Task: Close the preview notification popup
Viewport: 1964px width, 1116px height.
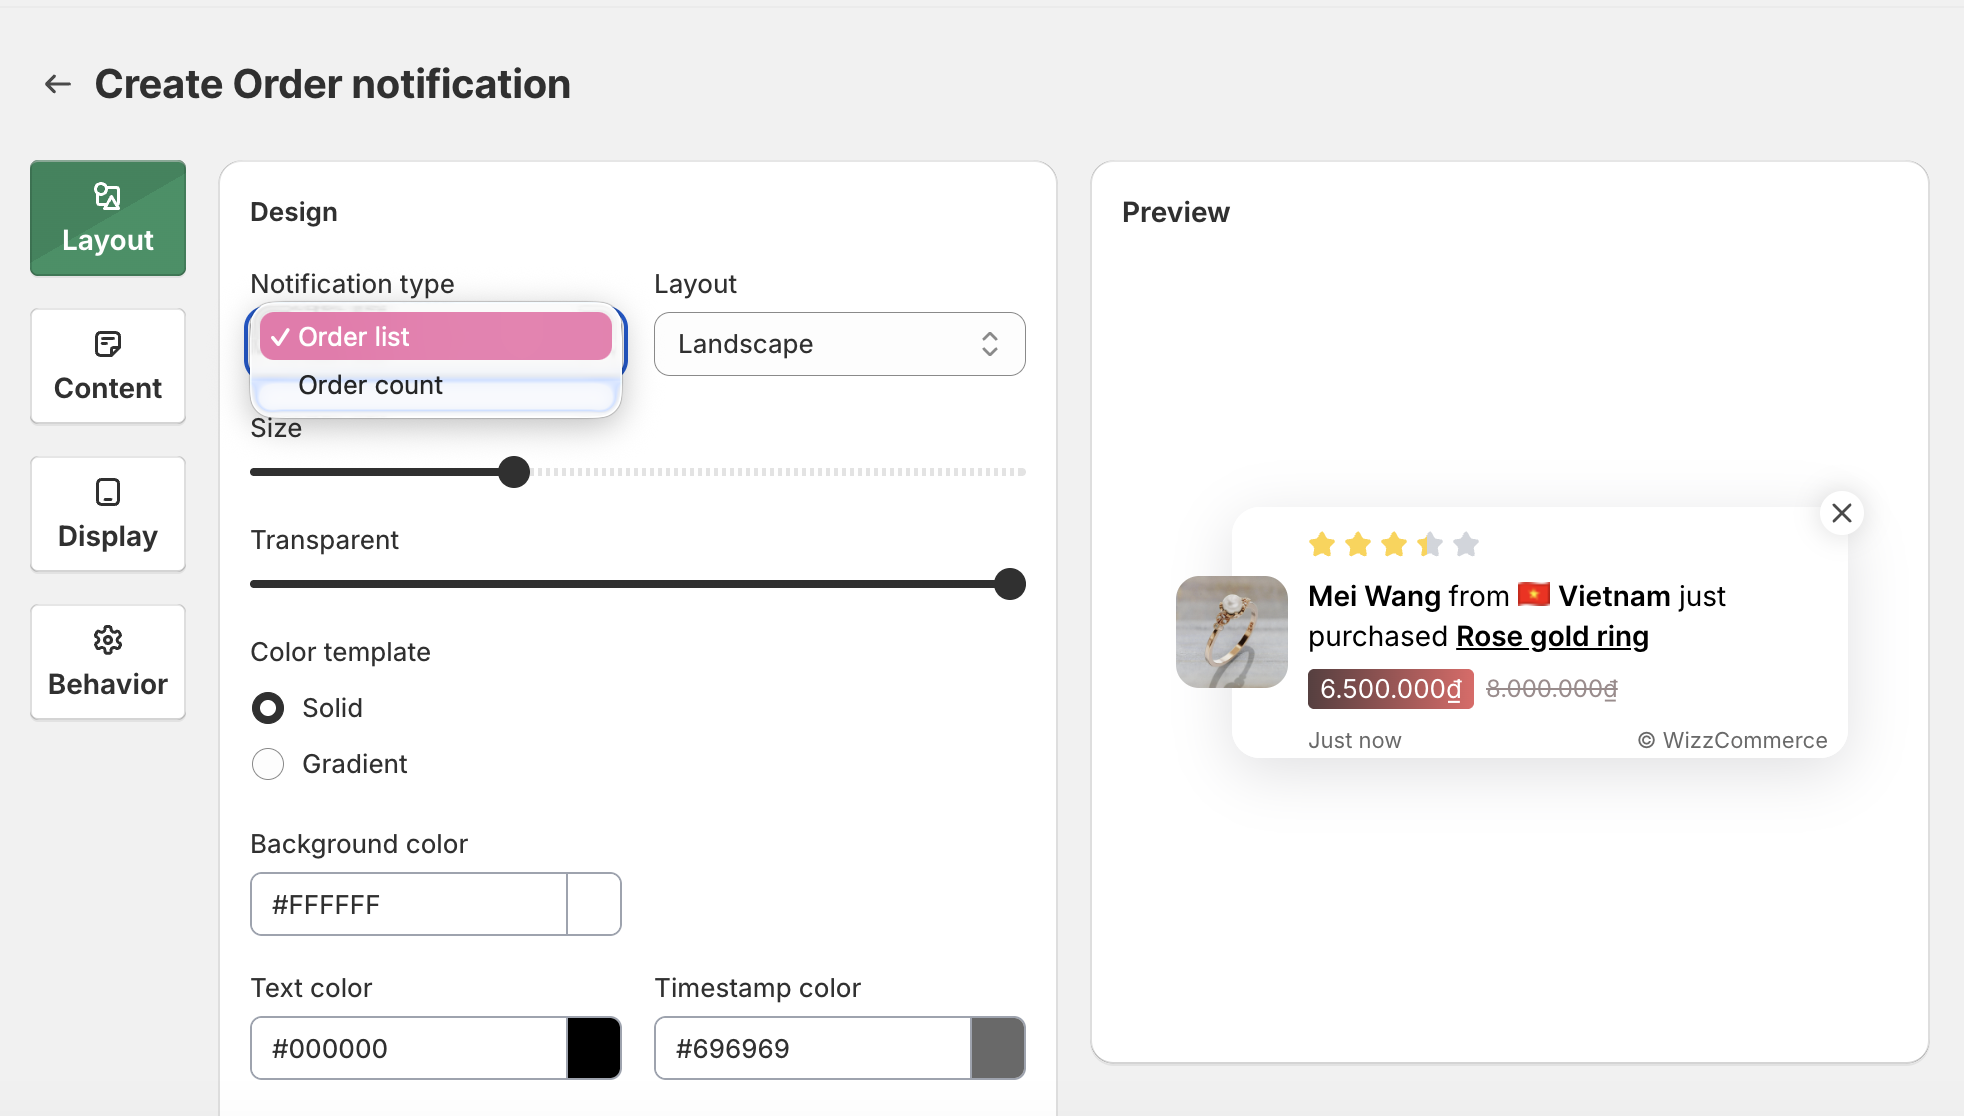Action: click(x=1841, y=513)
